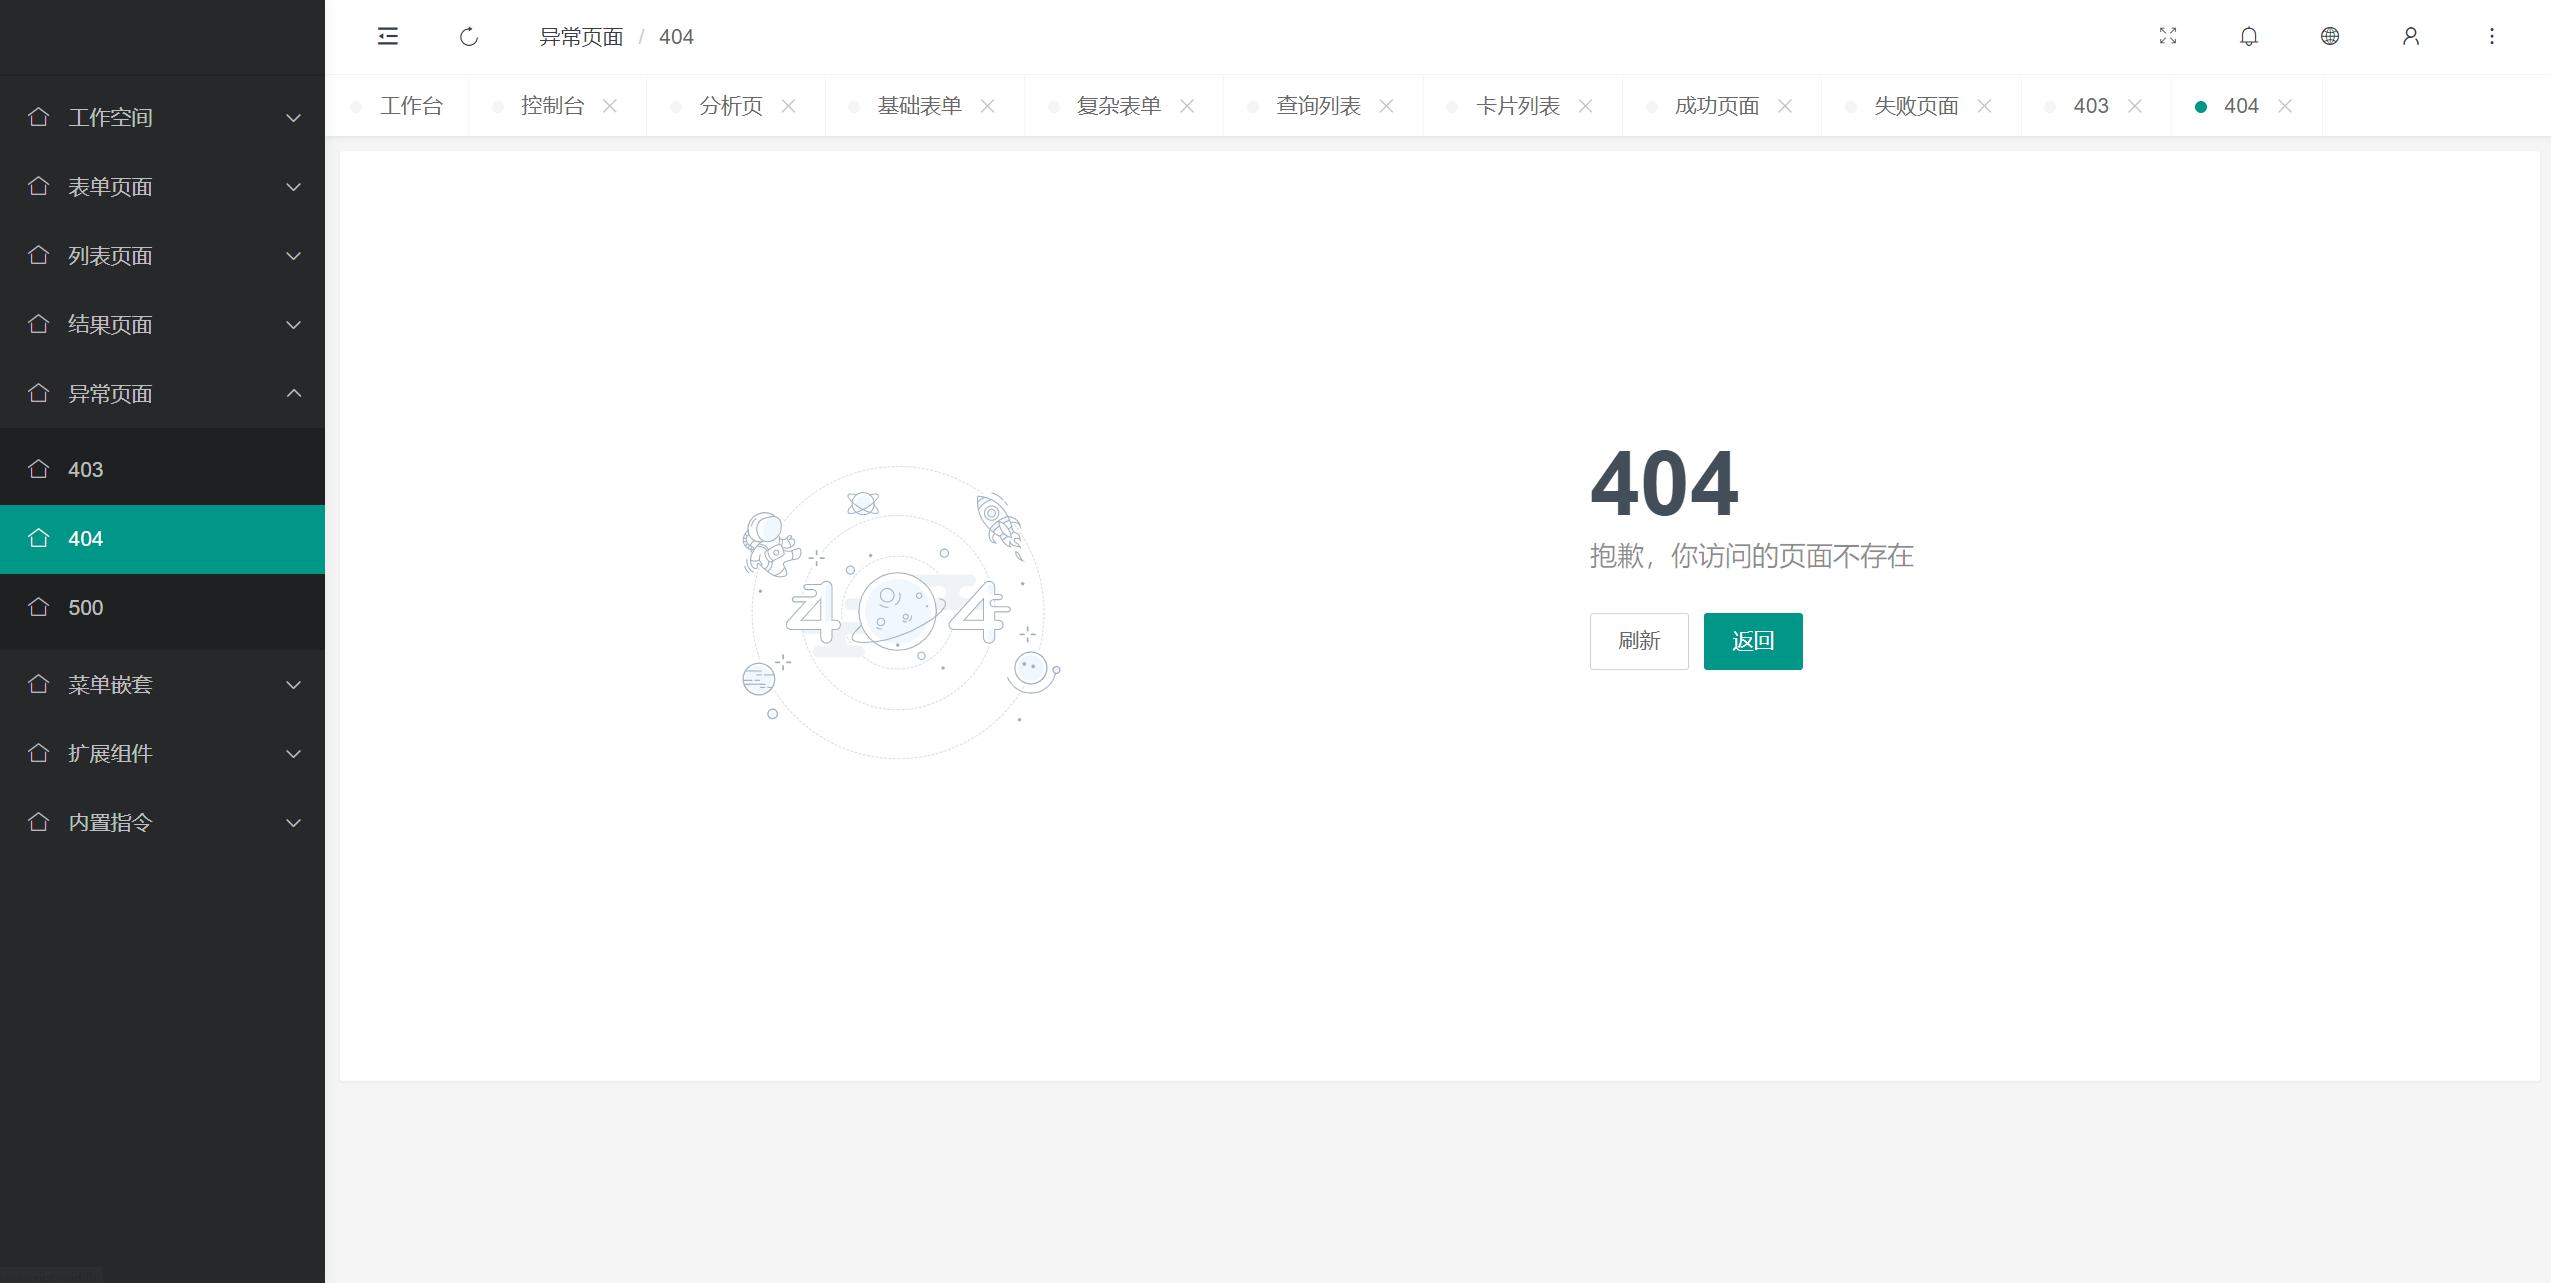Switch to the 分析页 tab
This screenshot has height=1283, width=2551.
tap(730, 106)
